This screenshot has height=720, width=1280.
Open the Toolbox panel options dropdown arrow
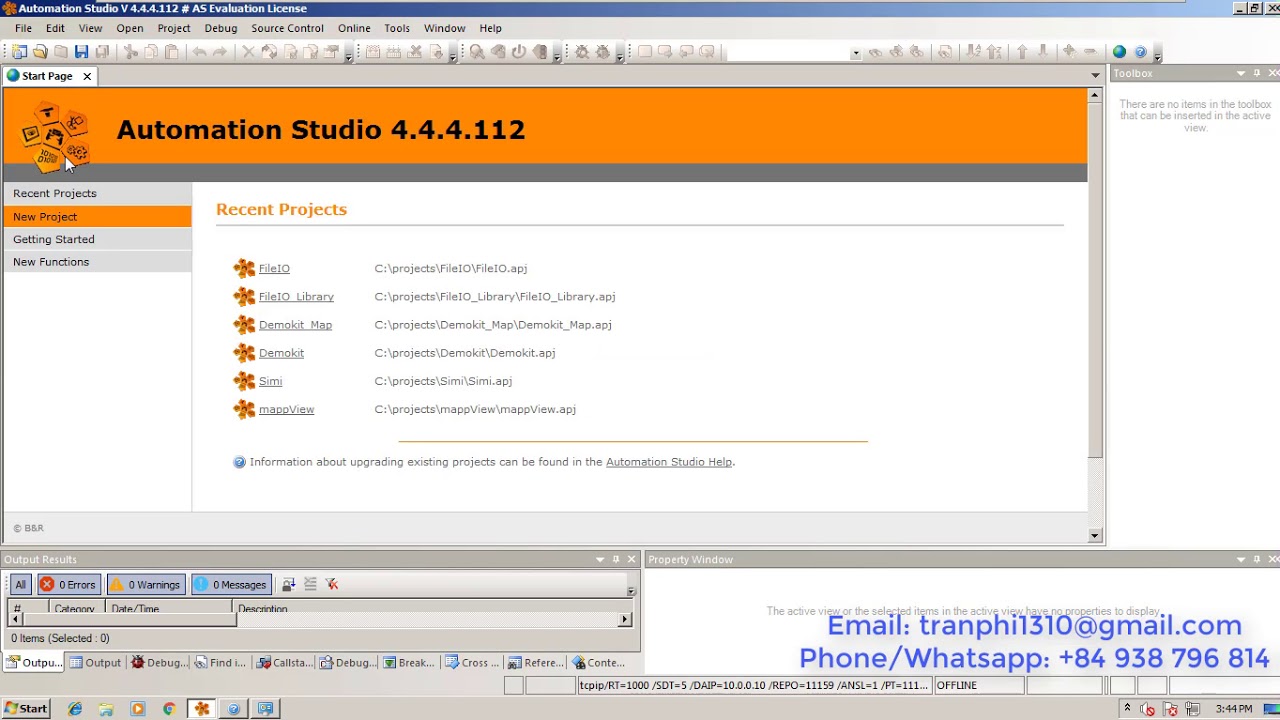pyautogui.click(x=1241, y=73)
